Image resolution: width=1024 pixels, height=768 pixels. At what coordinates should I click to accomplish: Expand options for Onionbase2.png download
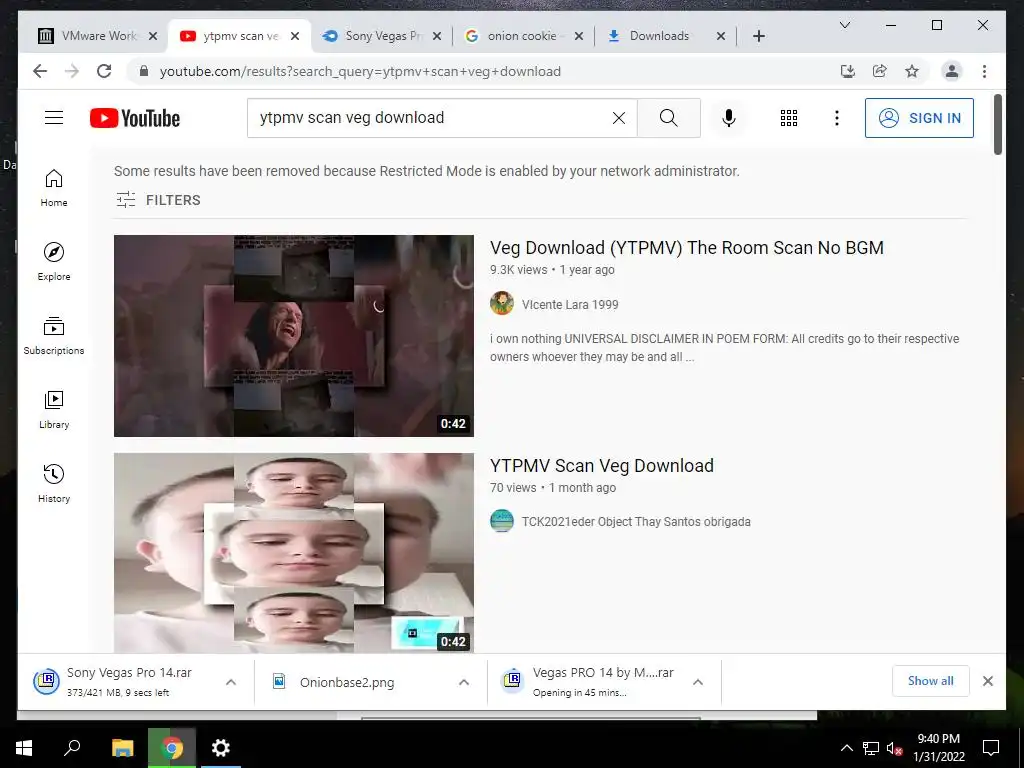(x=464, y=682)
